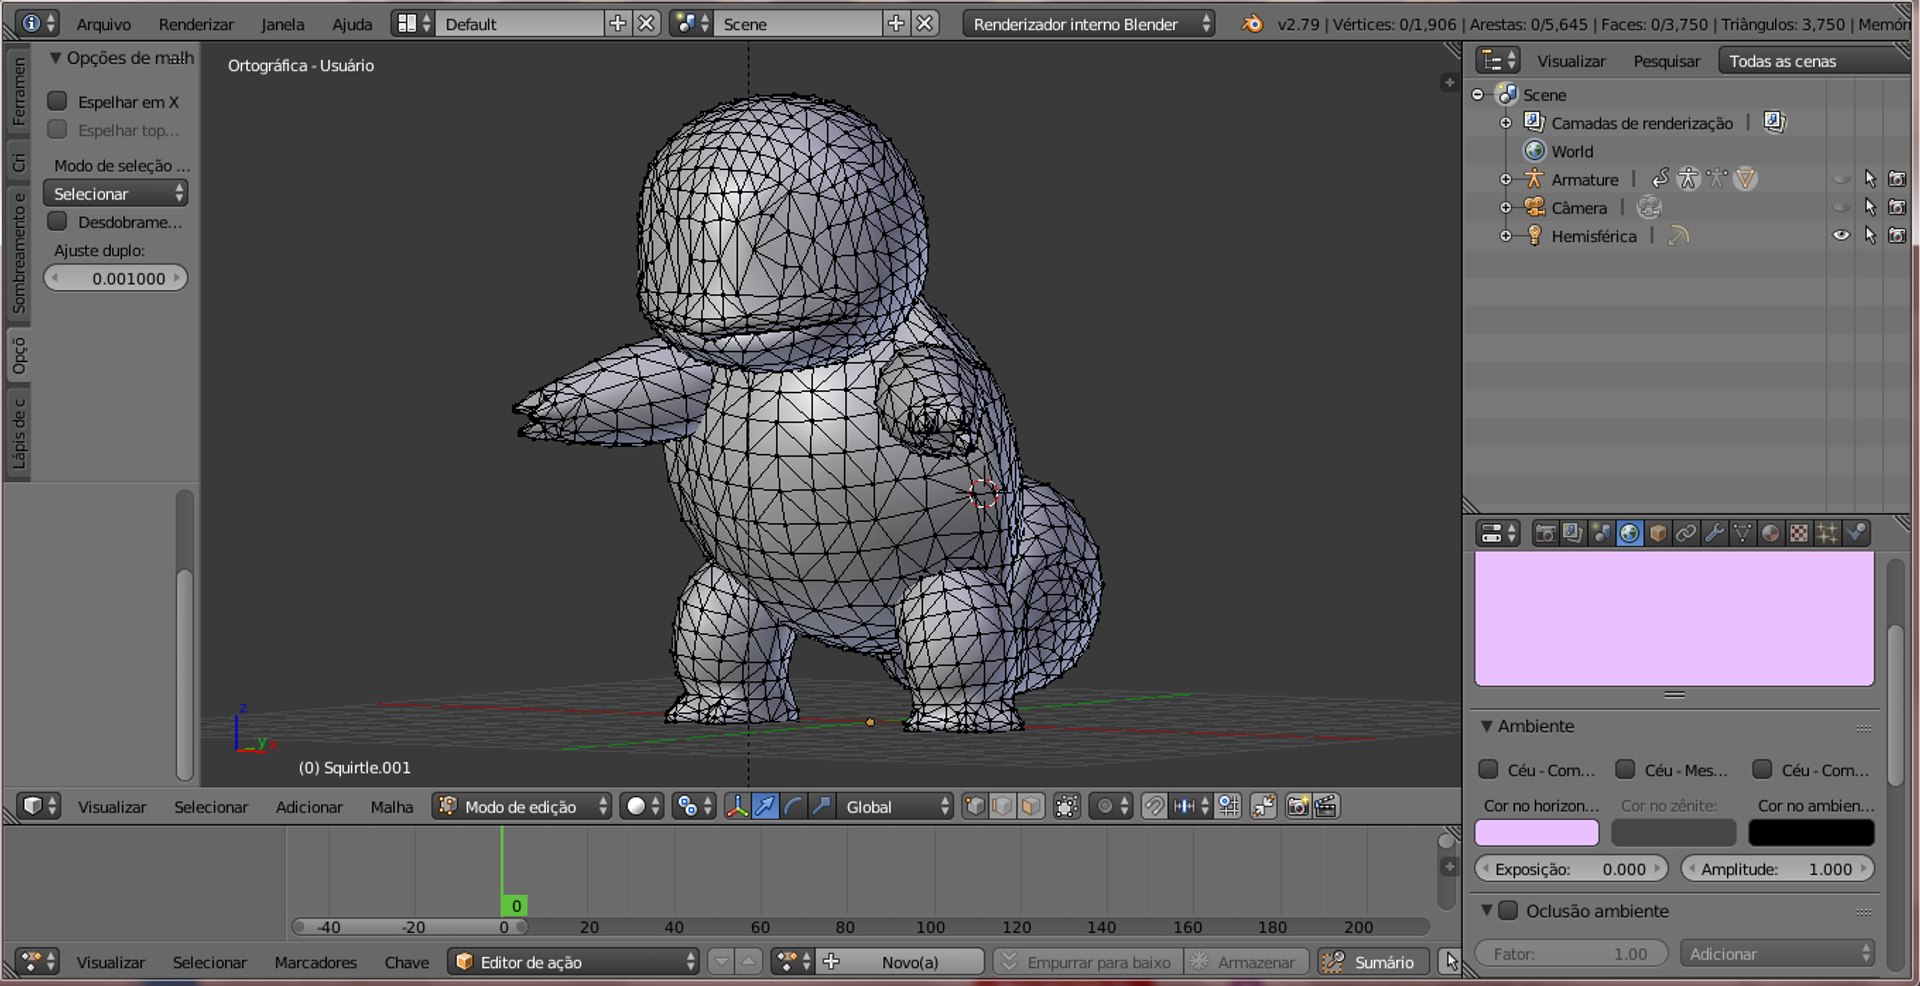
Task: Open the Ajuda menu
Action: click(x=352, y=24)
